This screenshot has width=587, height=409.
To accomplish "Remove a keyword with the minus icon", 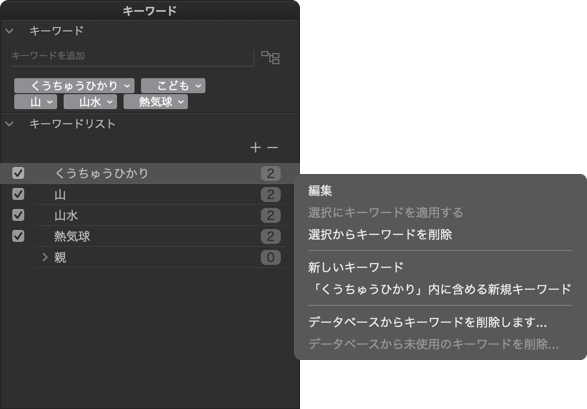I will point(273,147).
